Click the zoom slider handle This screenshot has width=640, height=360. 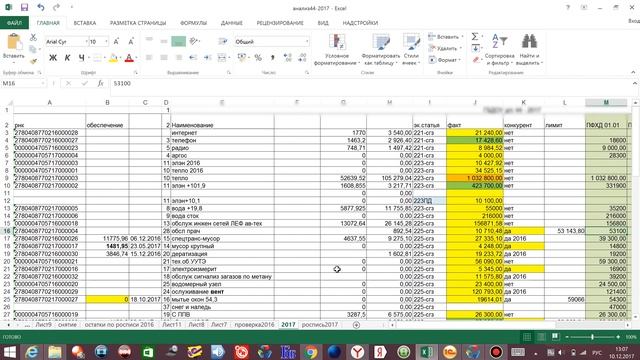tap(592, 337)
